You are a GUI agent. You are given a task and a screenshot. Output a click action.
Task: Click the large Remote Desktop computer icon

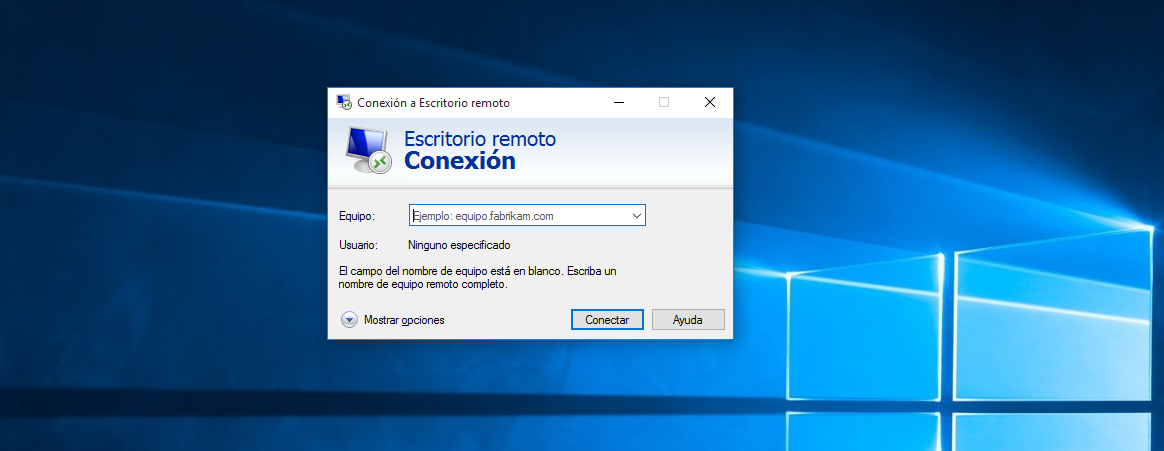[x=366, y=151]
